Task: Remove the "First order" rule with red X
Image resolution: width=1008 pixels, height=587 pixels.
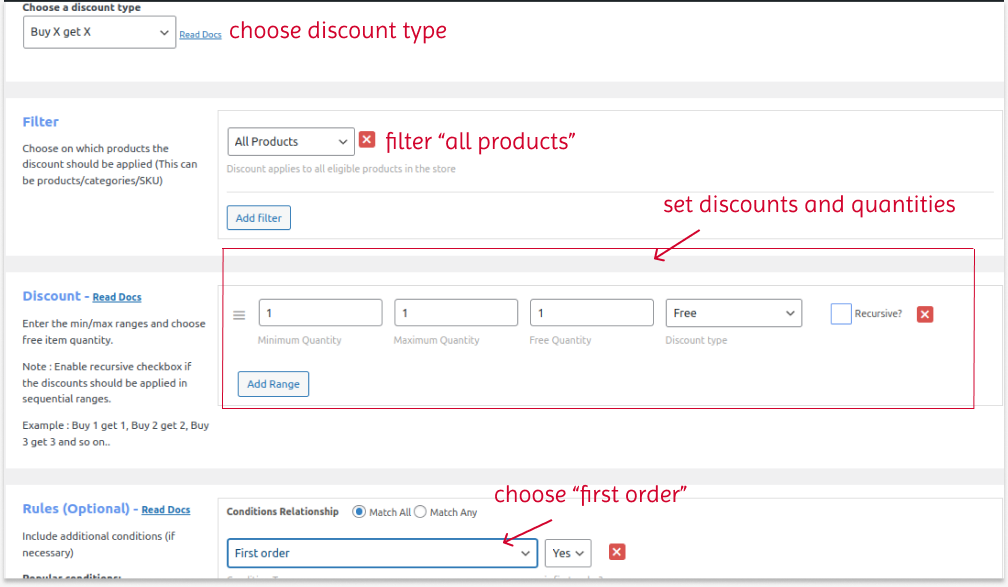Action: (x=617, y=552)
